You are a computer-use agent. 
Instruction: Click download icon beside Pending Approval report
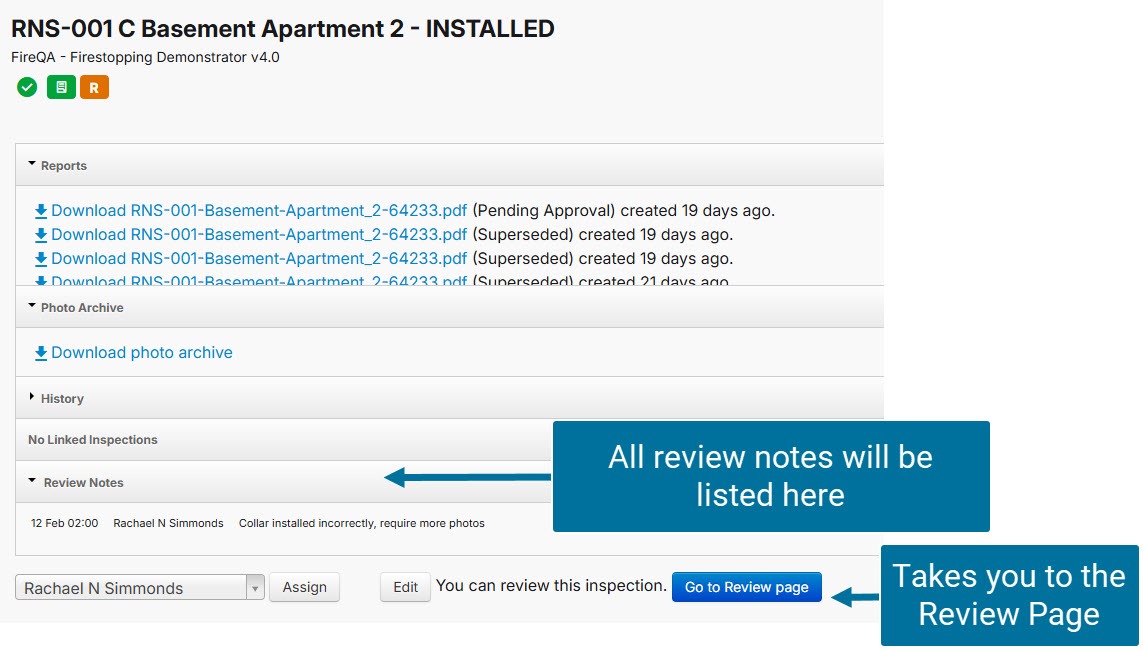[x=41, y=211]
